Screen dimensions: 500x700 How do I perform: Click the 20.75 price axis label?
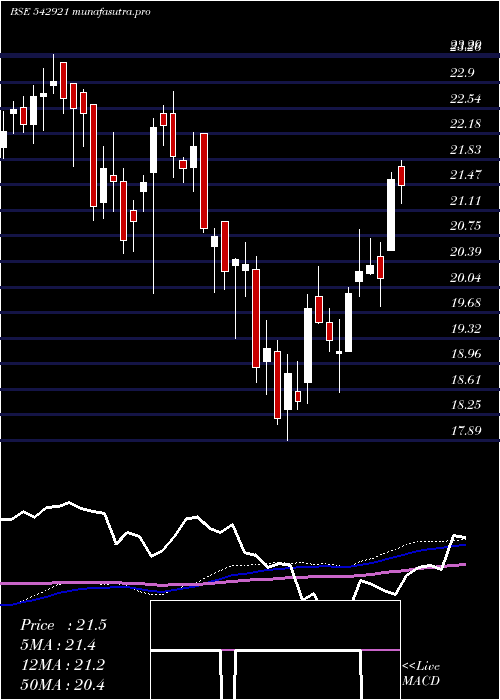[466, 226]
